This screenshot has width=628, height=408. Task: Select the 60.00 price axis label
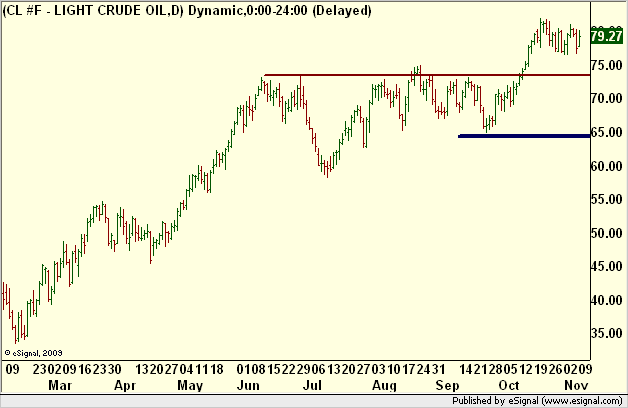coord(607,166)
